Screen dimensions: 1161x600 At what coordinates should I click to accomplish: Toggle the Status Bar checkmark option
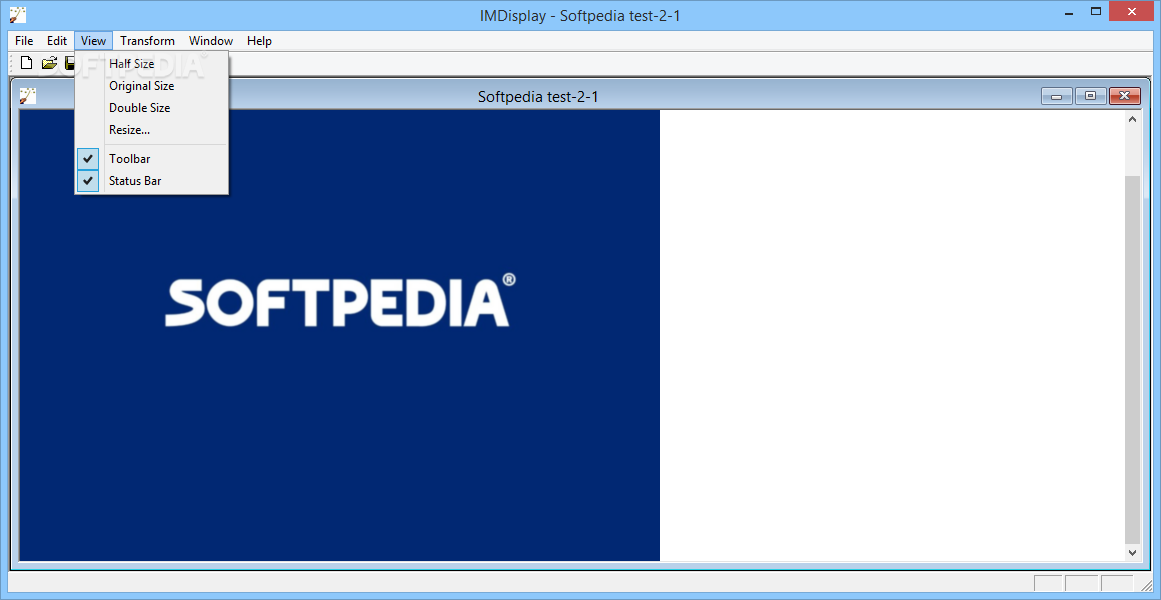pos(152,180)
